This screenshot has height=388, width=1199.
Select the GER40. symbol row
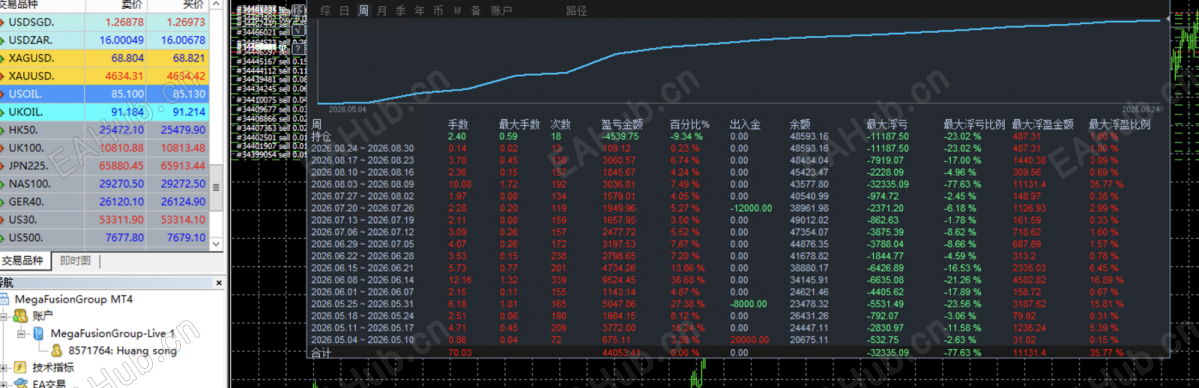(105, 201)
